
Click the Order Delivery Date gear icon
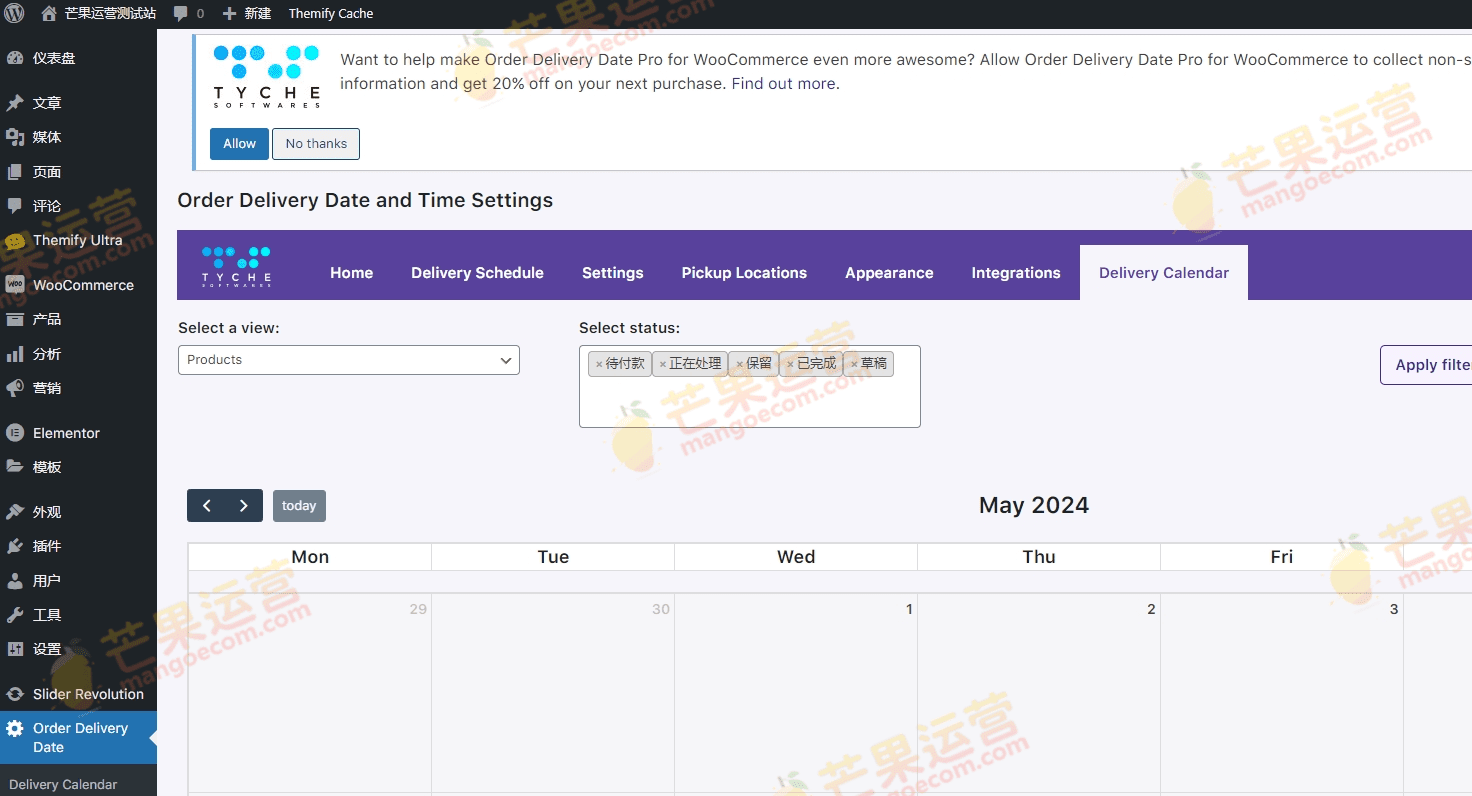pos(15,728)
